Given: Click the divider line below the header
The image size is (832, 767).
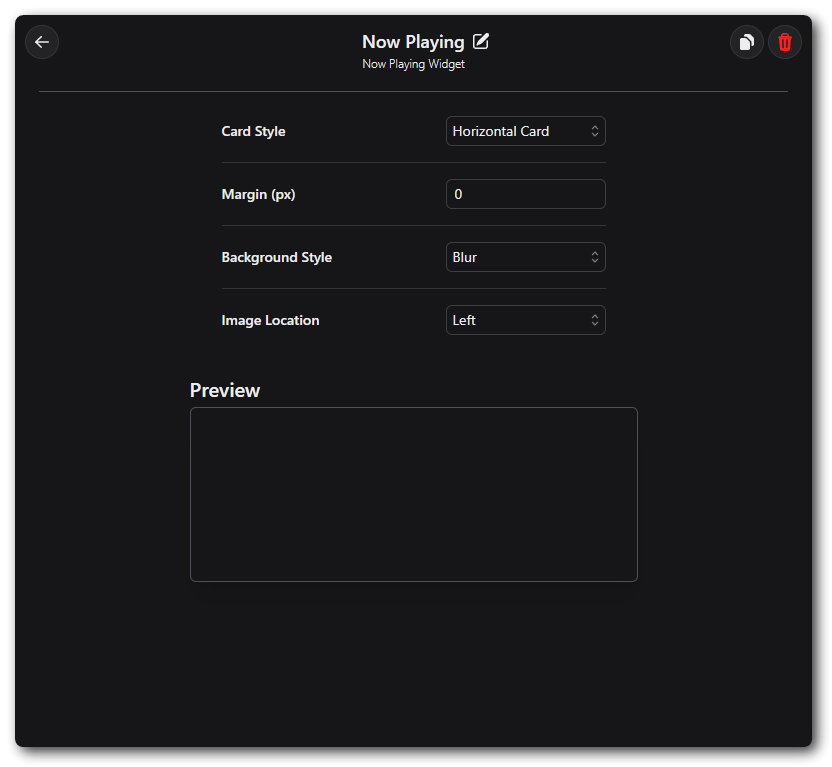Looking at the screenshot, I should [413, 91].
